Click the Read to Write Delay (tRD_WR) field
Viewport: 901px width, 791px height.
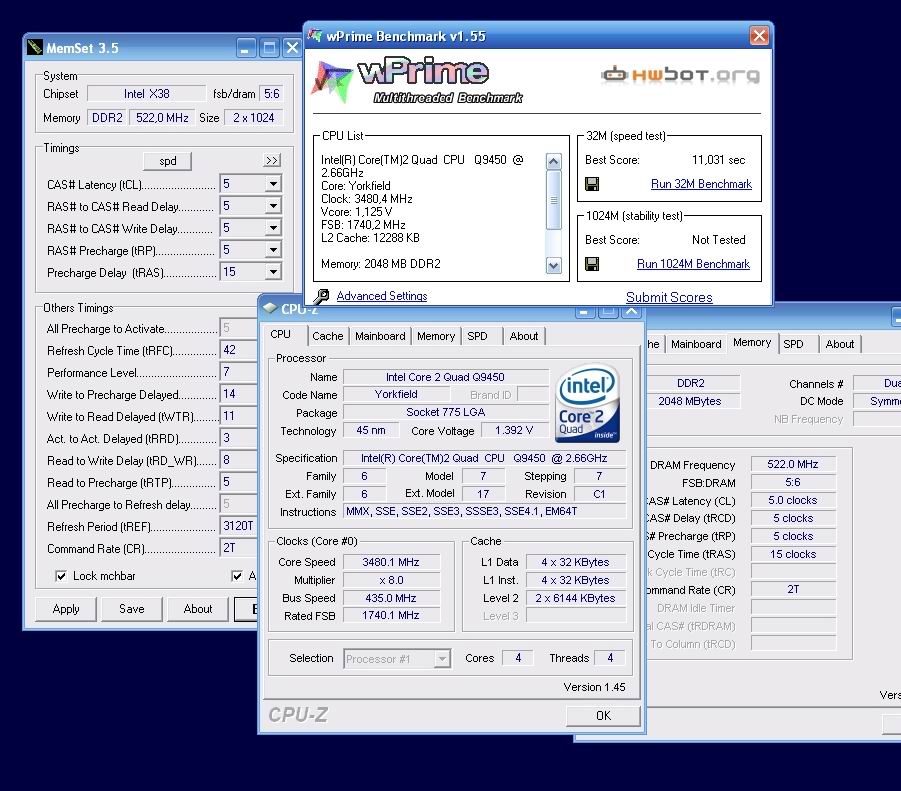238,460
